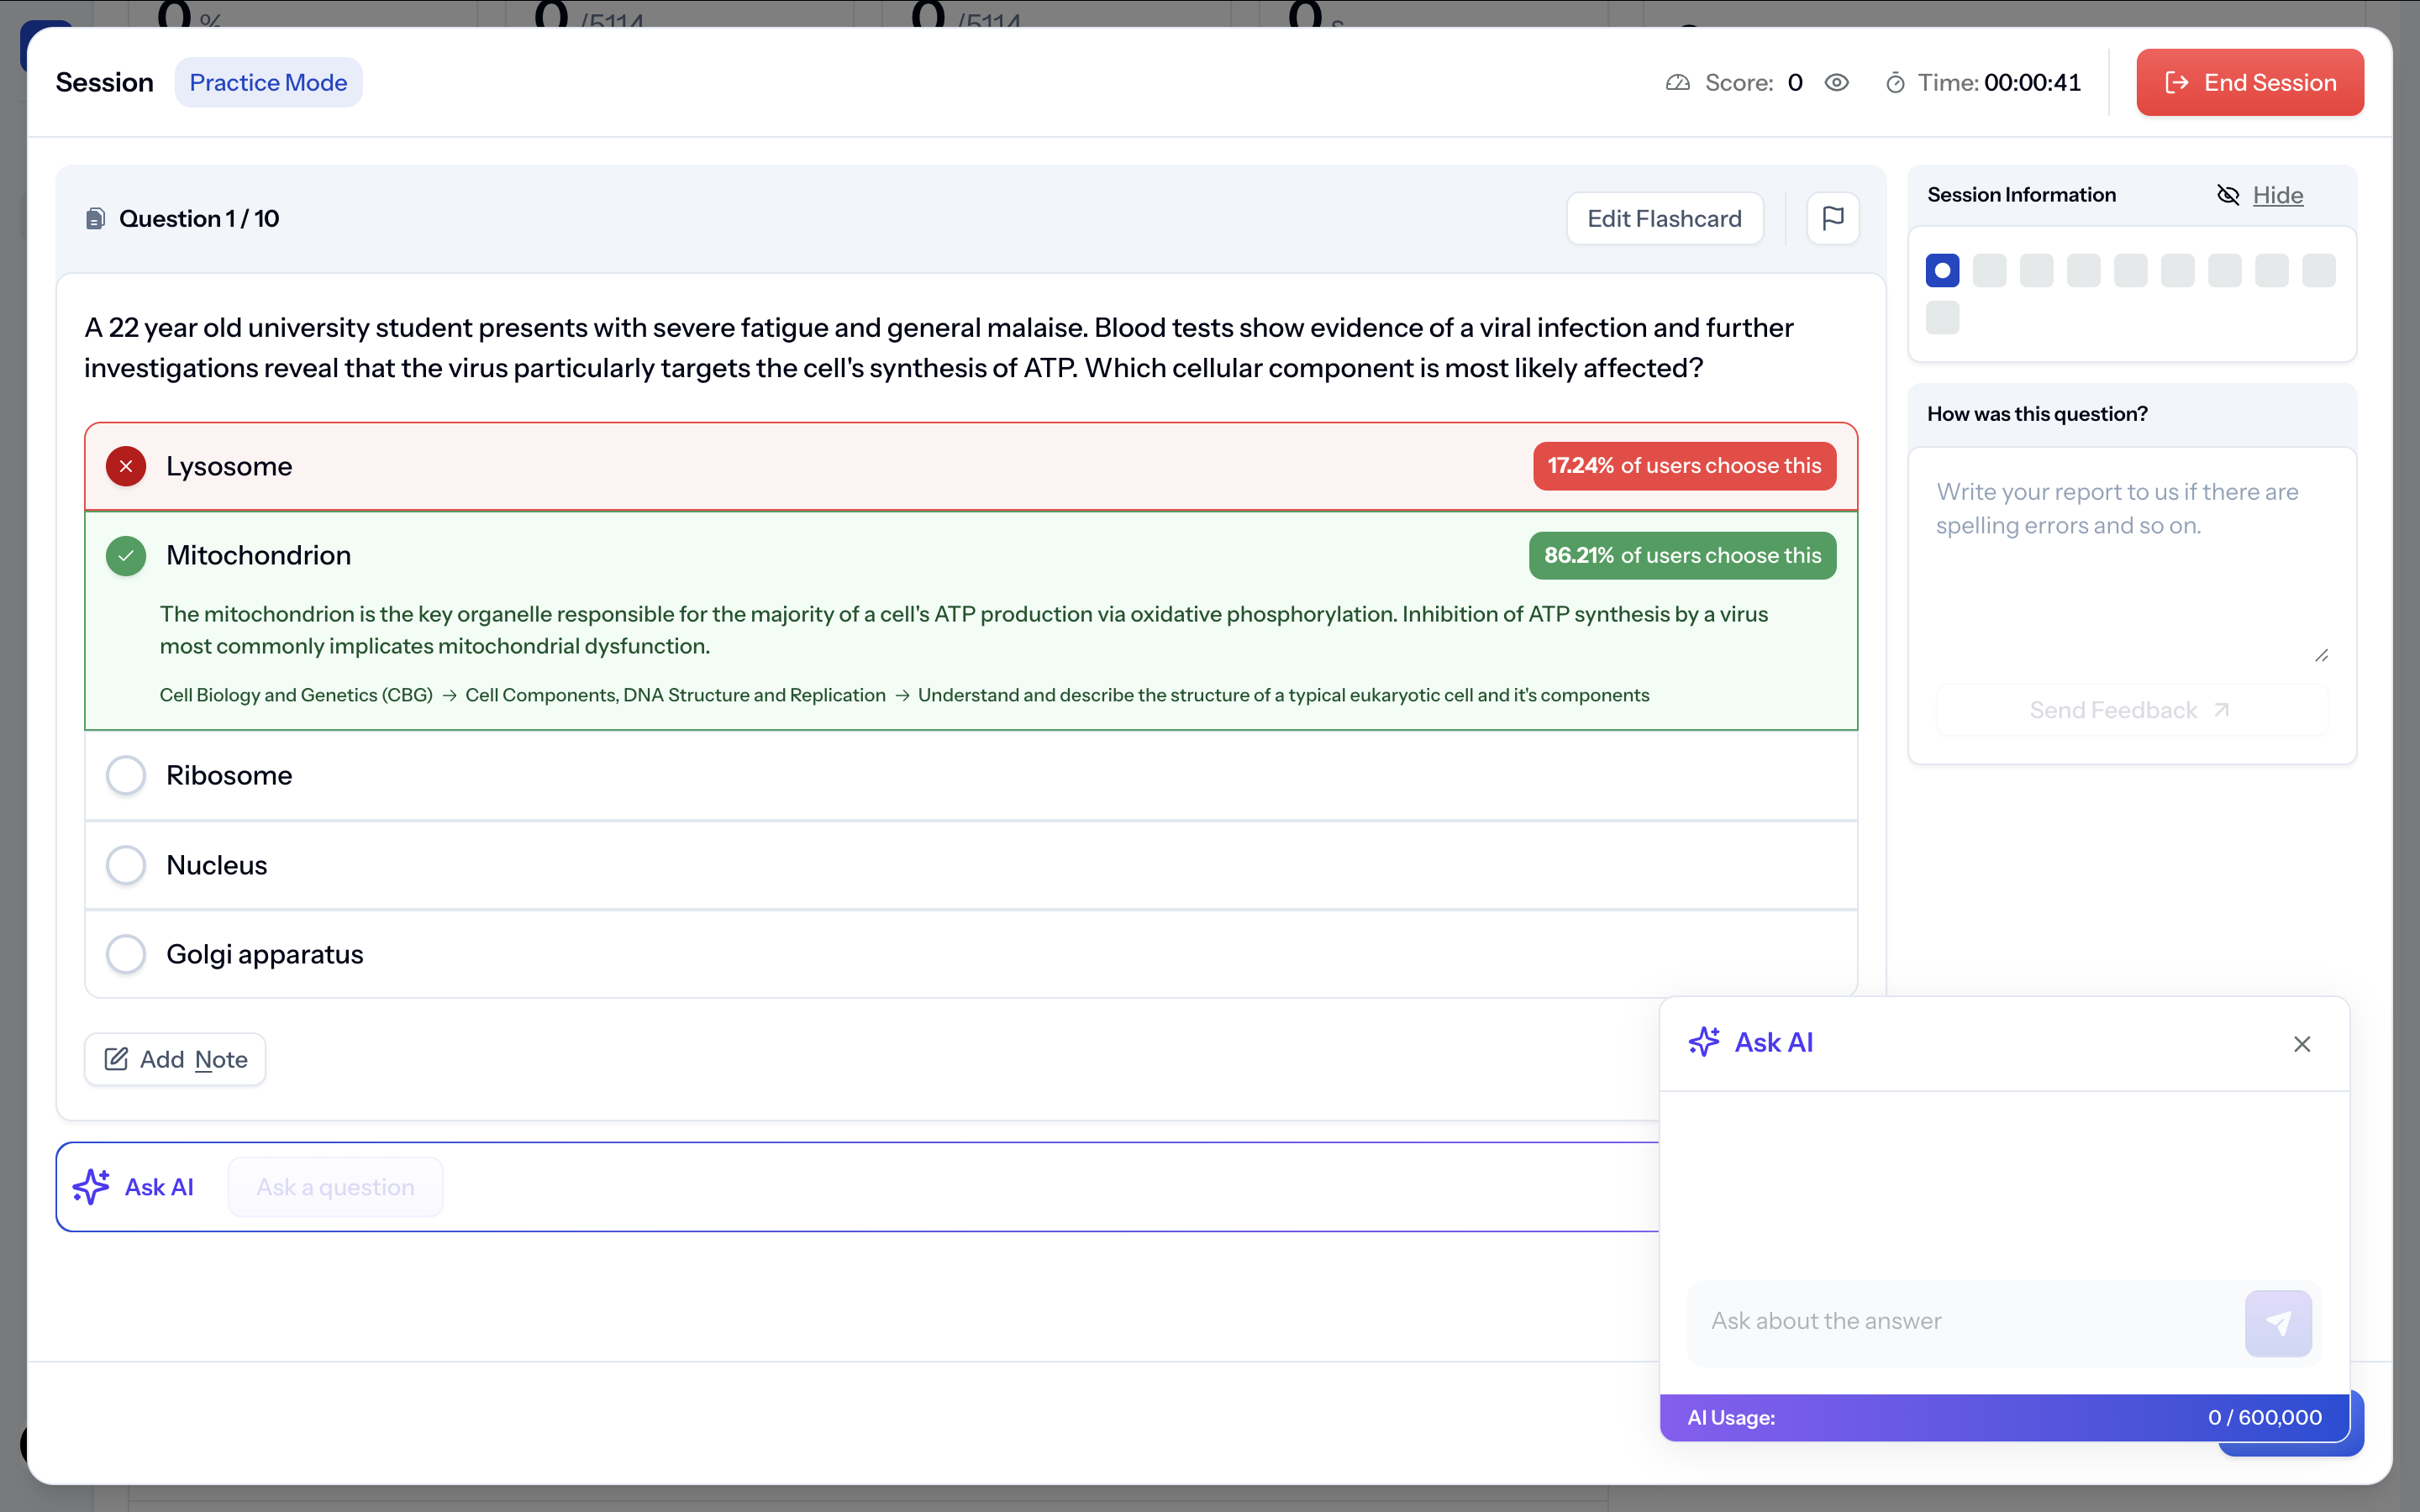
Task: Open Edit Flashcard
Action: [1663, 219]
